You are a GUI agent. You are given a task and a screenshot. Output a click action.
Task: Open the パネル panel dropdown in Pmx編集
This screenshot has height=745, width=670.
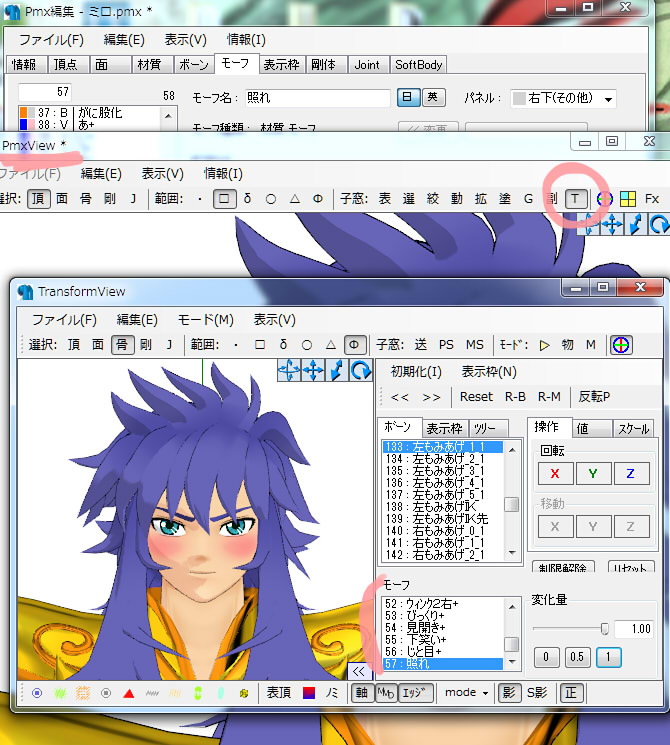563,98
